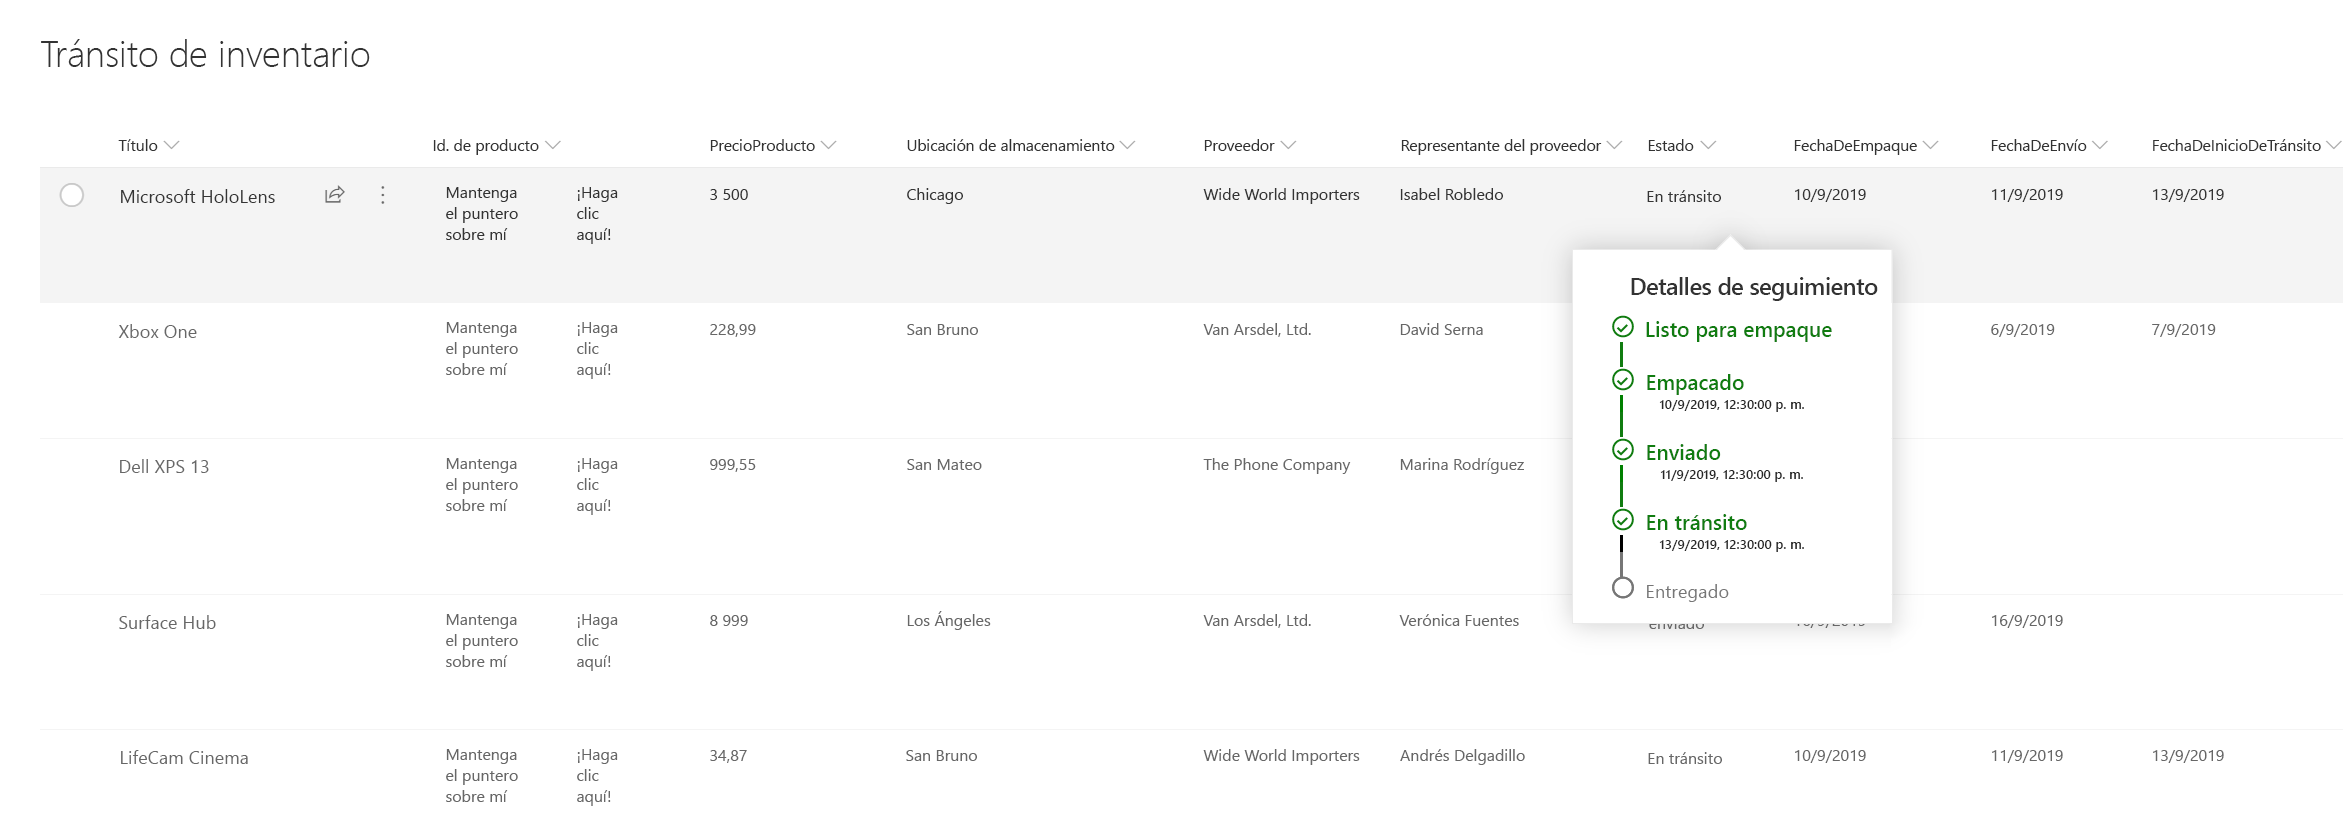Screen dimensions: 2343x829
Task: Click the green check icon beside Empacado
Action: (1622, 381)
